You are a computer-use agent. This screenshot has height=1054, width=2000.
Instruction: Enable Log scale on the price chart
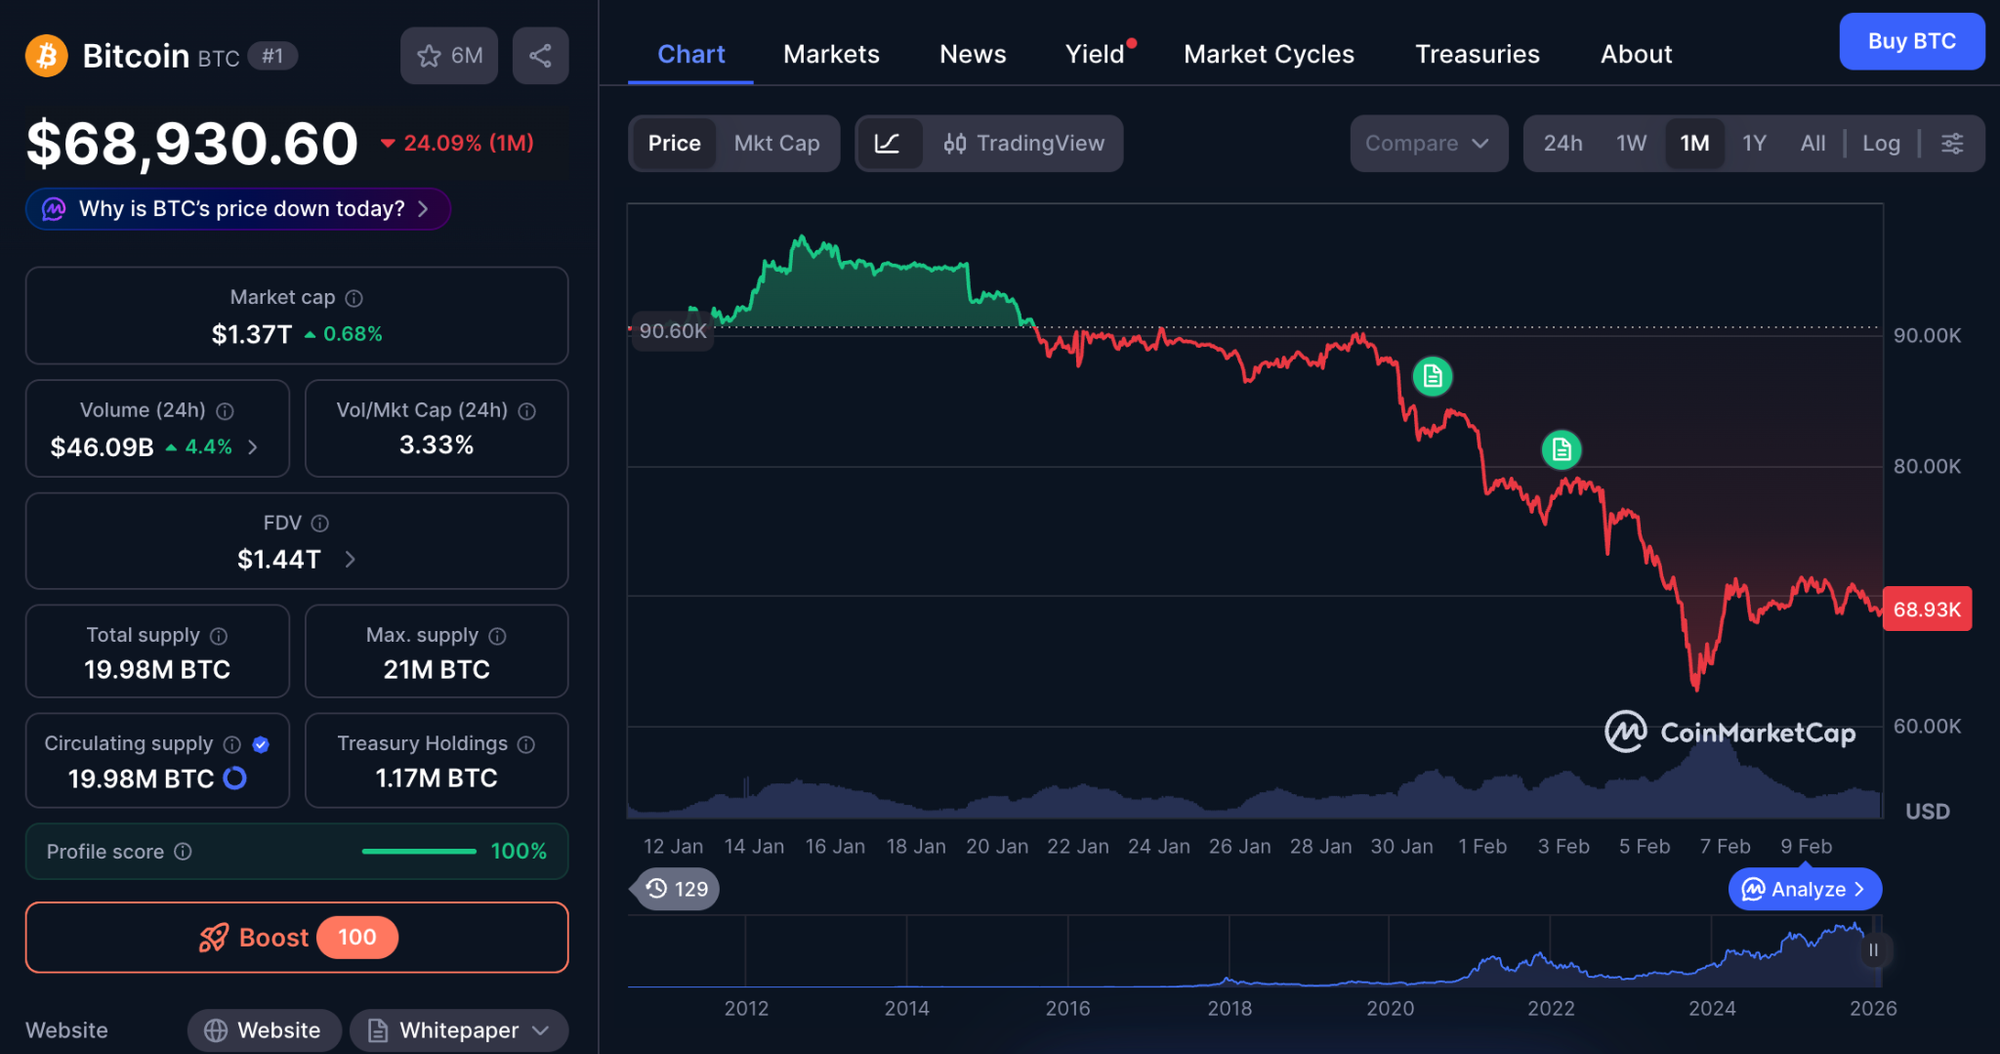point(1881,143)
